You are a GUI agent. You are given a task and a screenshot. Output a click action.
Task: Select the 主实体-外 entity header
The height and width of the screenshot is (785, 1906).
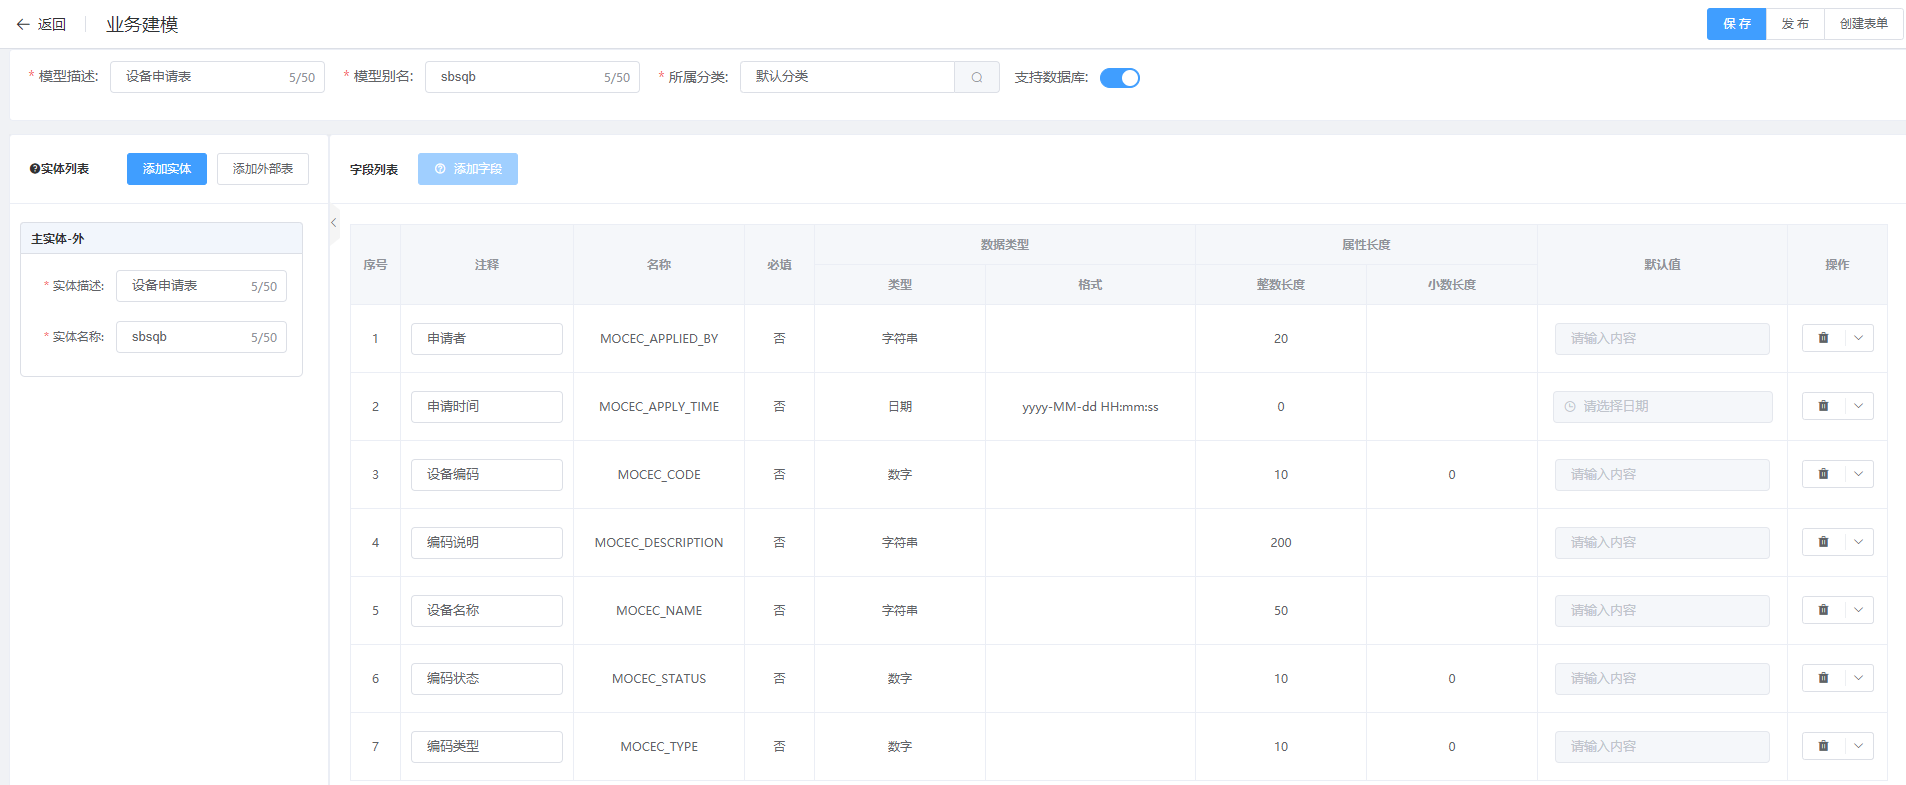(161, 239)
